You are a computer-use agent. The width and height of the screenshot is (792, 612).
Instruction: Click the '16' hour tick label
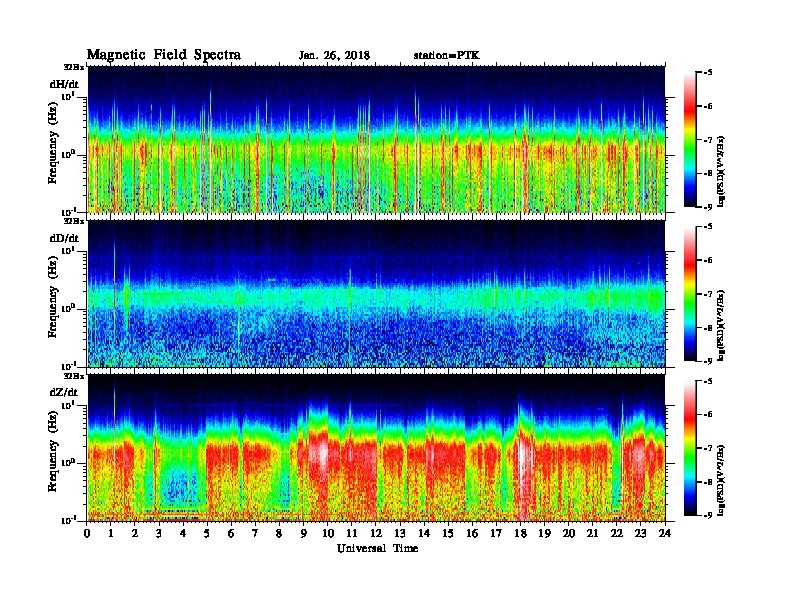click(472, 533)
